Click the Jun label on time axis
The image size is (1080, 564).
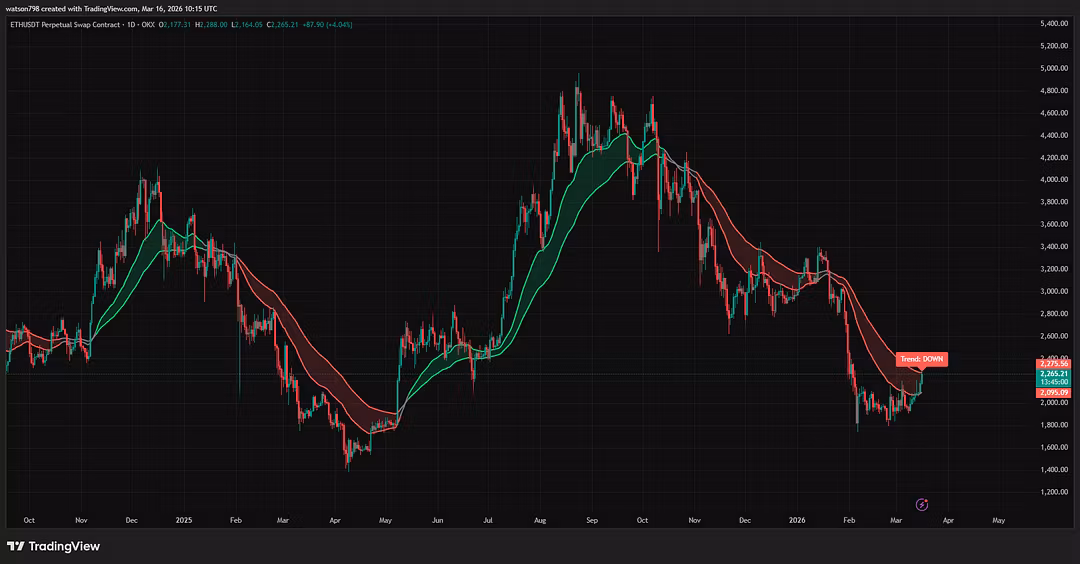(437, 521)
